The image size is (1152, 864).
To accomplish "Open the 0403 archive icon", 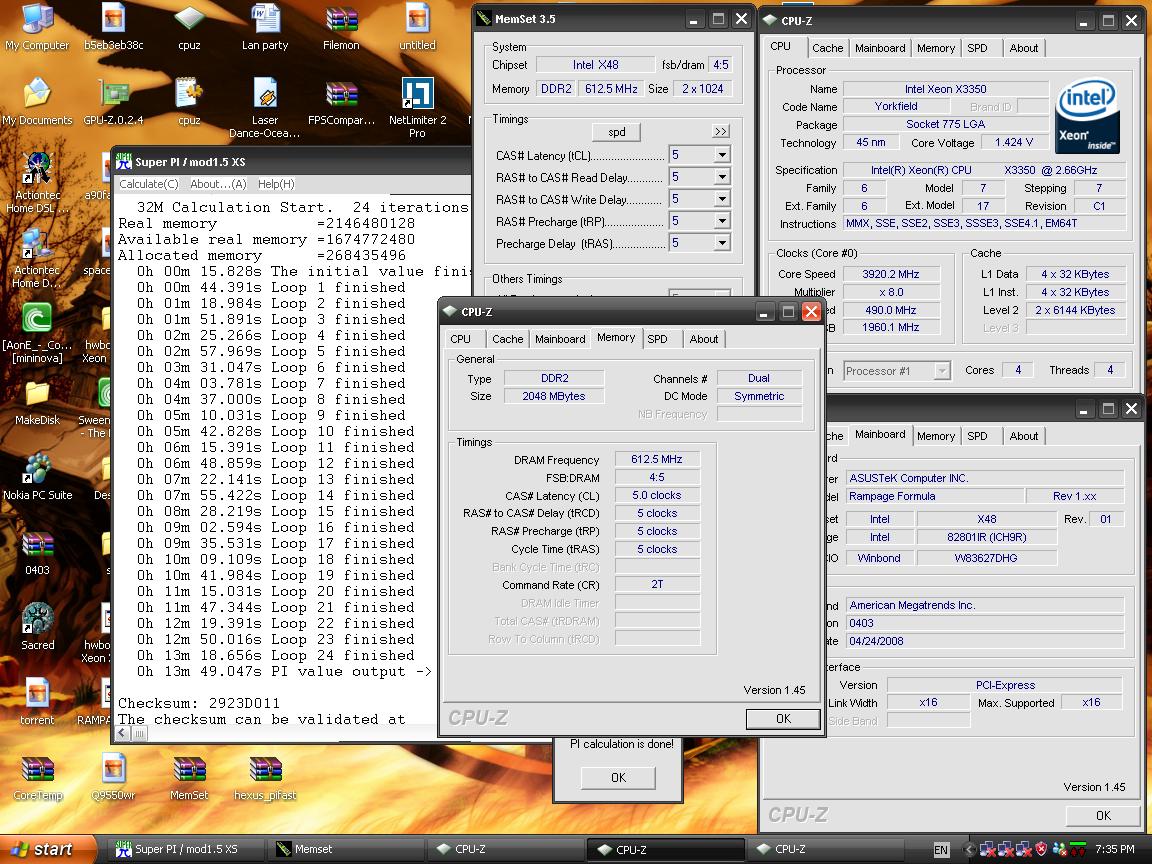I will (x=37, y=553).
